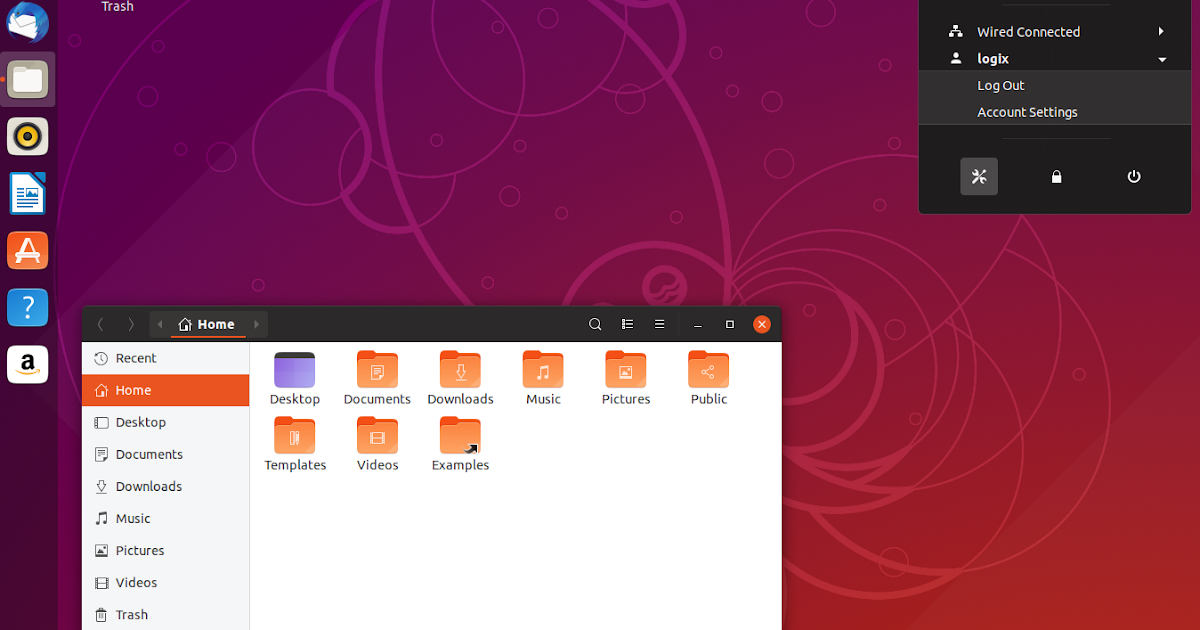
Task: Select Log Out from the user menu
Action: (1000, 85)
